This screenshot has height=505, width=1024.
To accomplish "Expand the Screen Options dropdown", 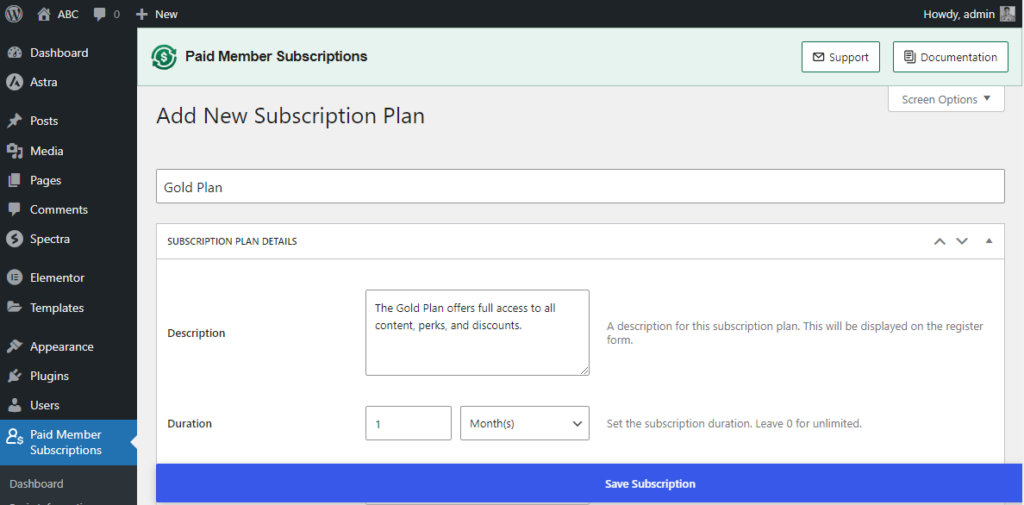I will (x=946, y=100).
